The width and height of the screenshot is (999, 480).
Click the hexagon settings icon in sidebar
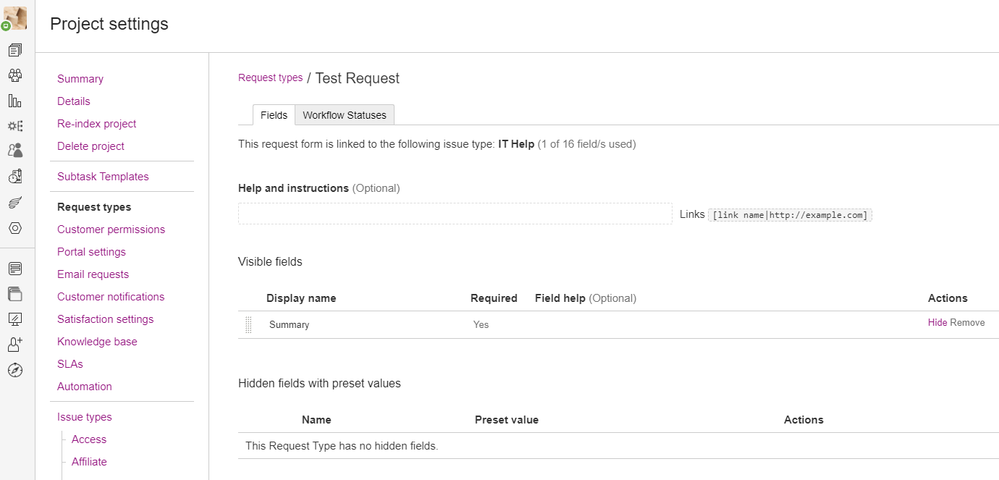[x=15, y=228]
